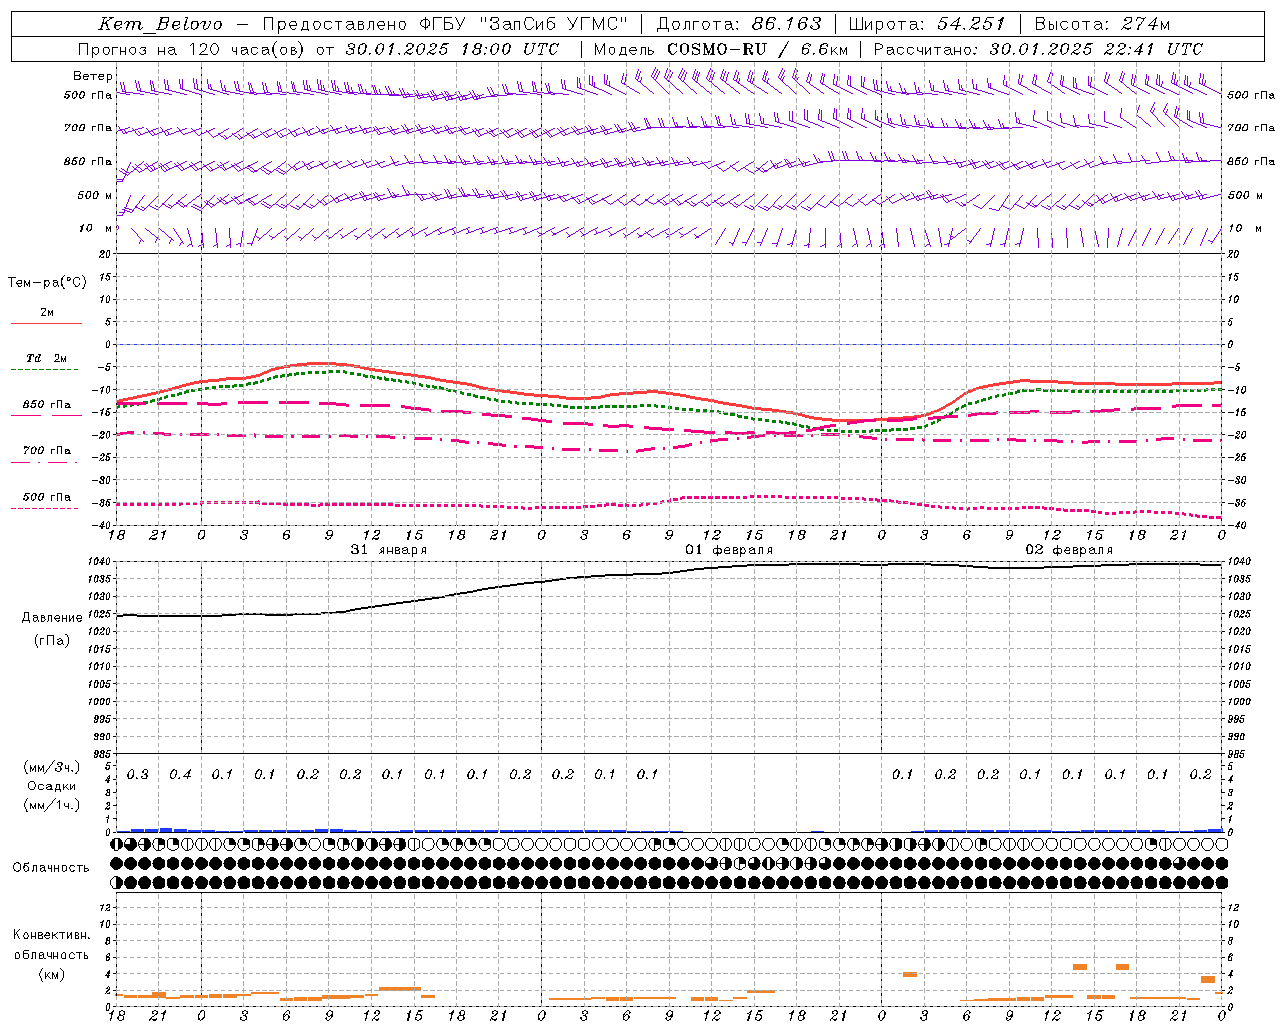Screen dimensions: 1280x1024
Task: Click the 2м temperature legend line sample
Action: (46, 323)
